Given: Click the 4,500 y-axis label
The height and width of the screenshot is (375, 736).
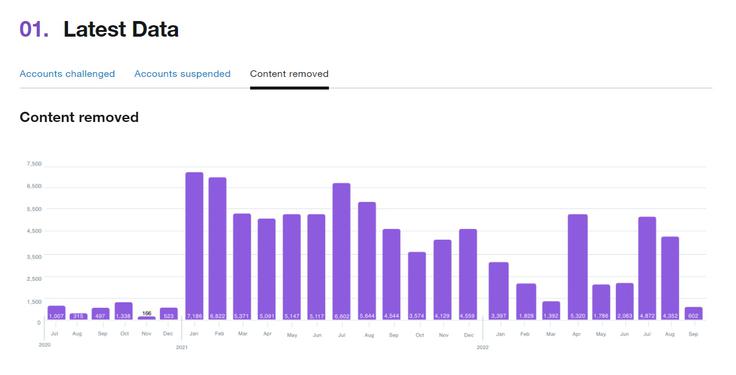Looking at the screenshot, I should click(x=34, y=231).
